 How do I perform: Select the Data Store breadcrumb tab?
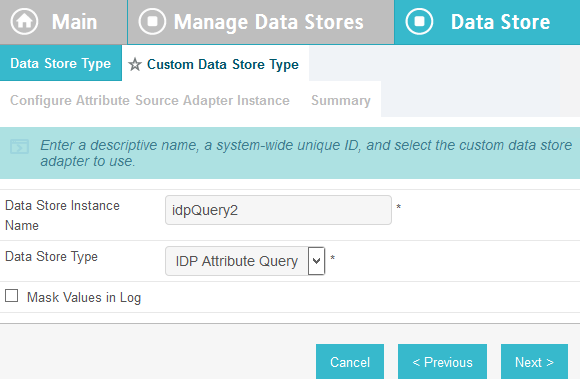click(487, 22)
